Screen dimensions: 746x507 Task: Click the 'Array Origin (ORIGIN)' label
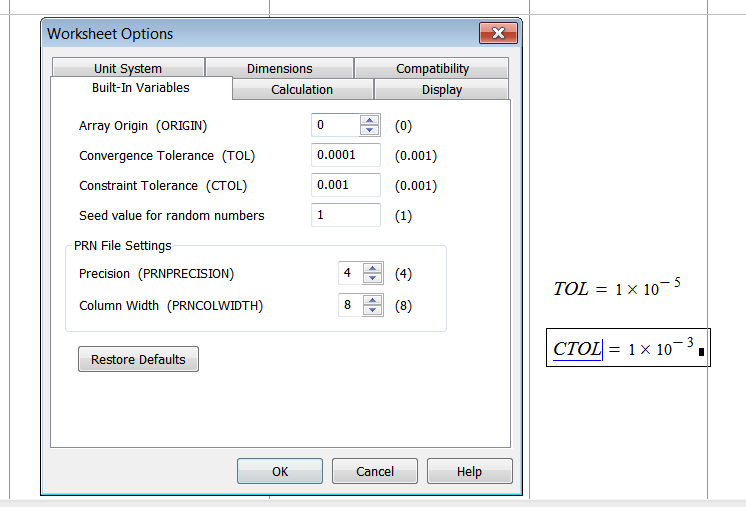coord(143,126)
